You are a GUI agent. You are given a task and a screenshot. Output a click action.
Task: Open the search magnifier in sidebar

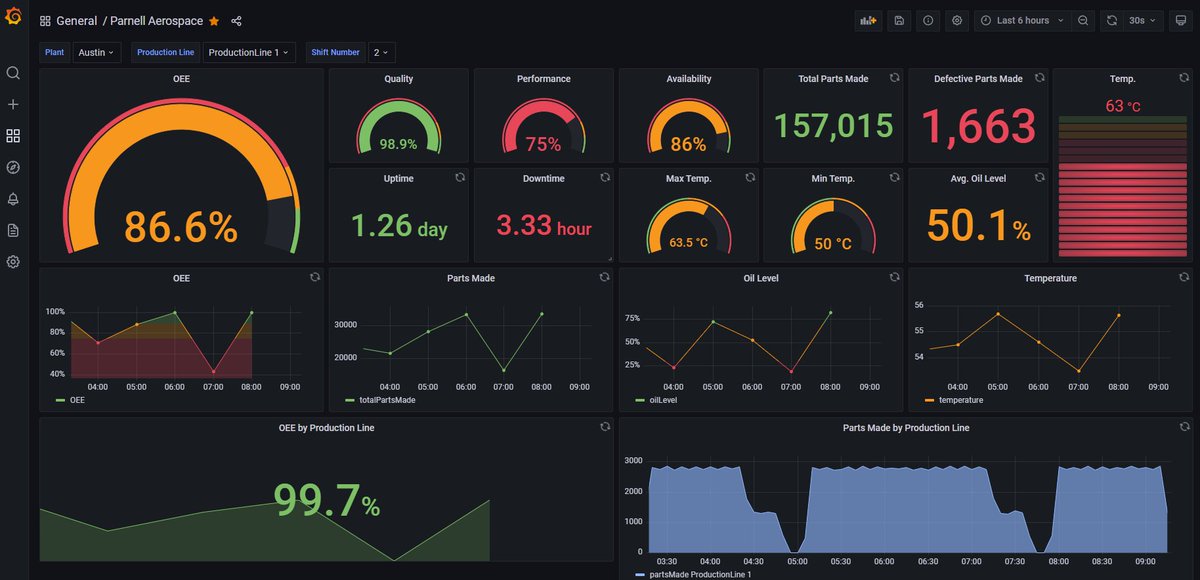pos(13,73)
